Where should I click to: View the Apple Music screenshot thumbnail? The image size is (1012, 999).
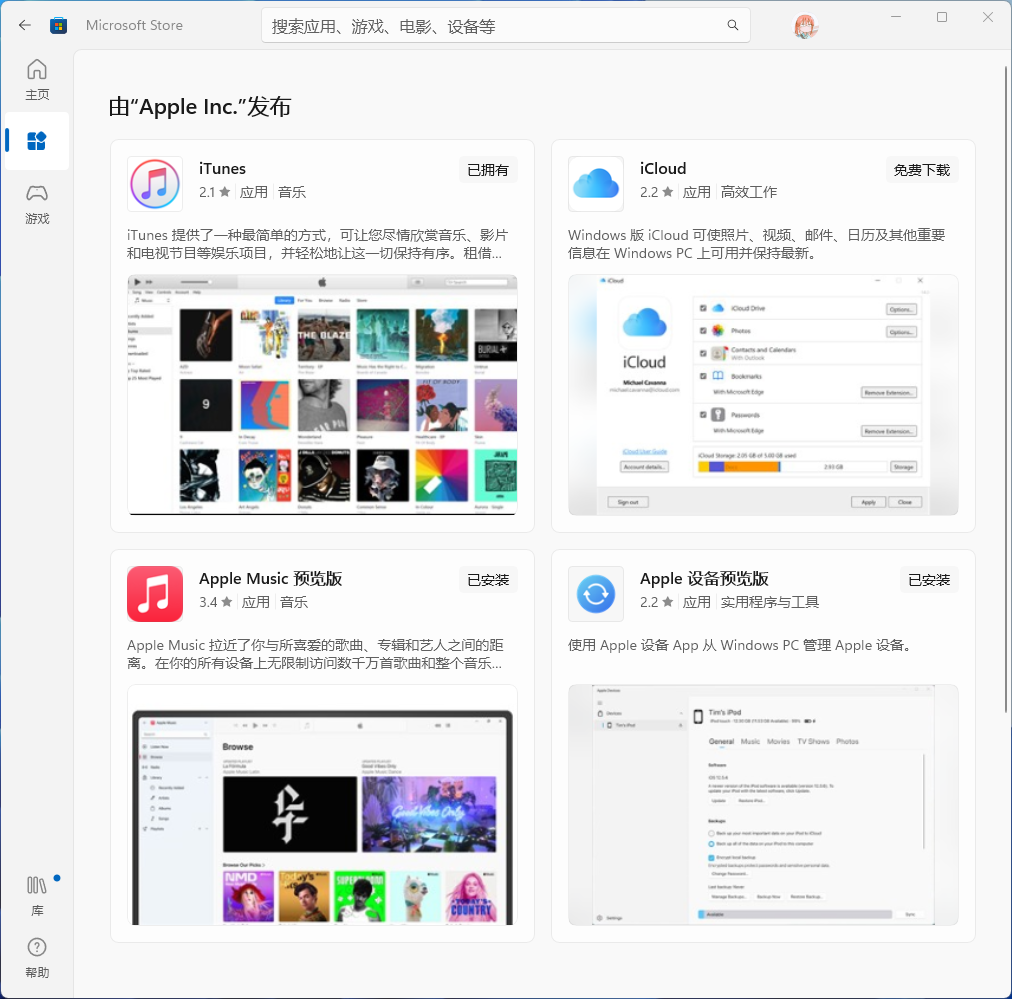tap(322, 805)
